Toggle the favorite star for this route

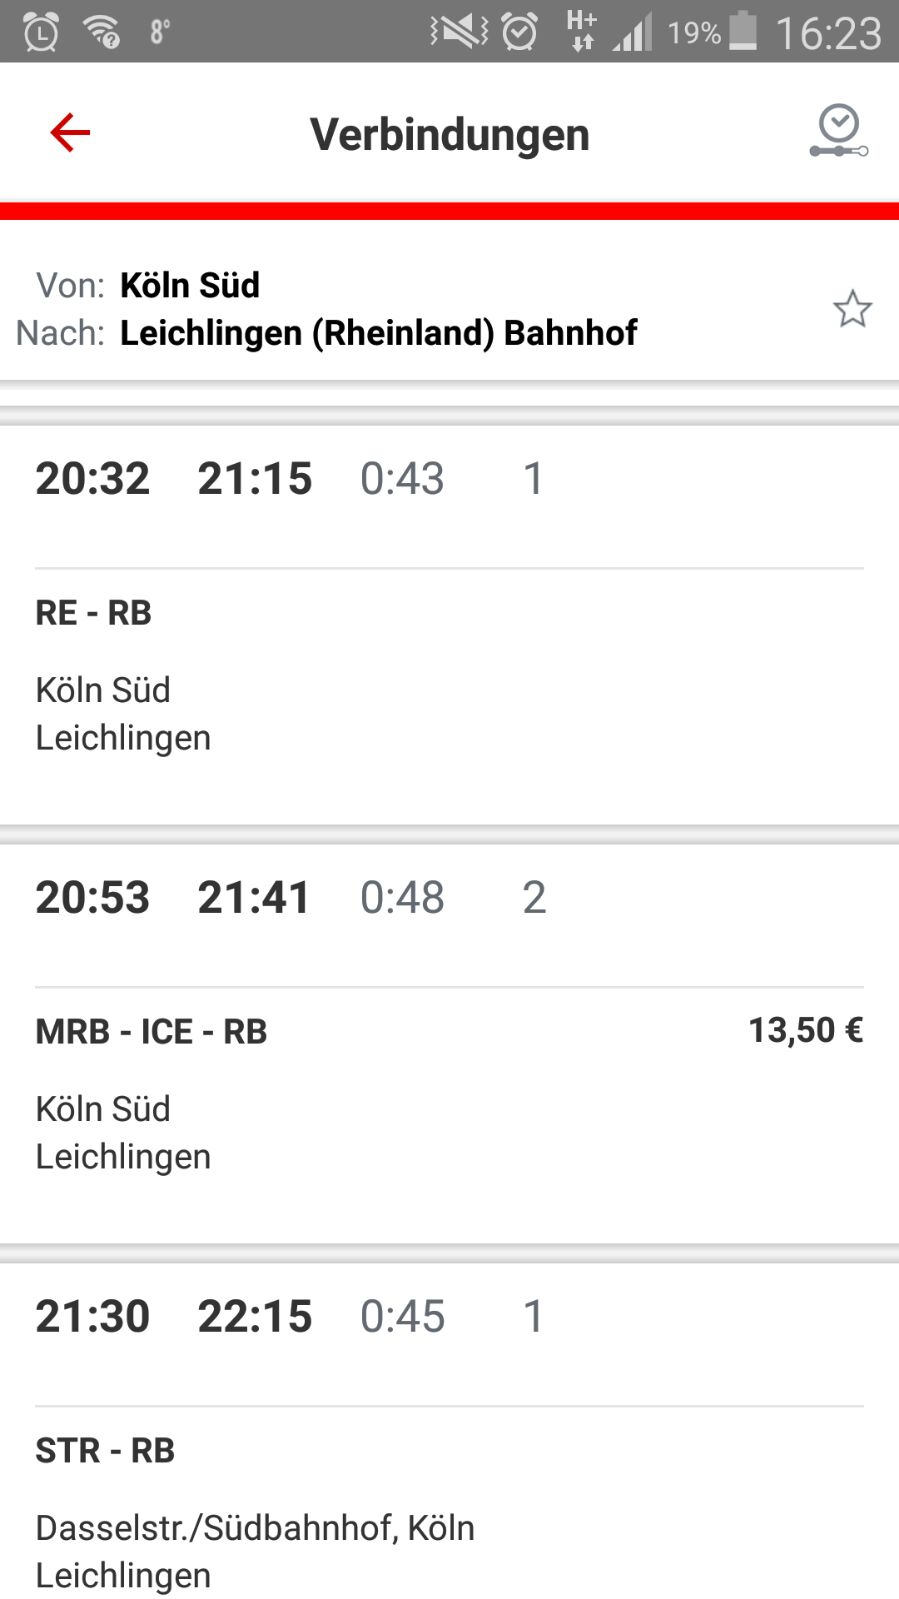coord(852,309)
